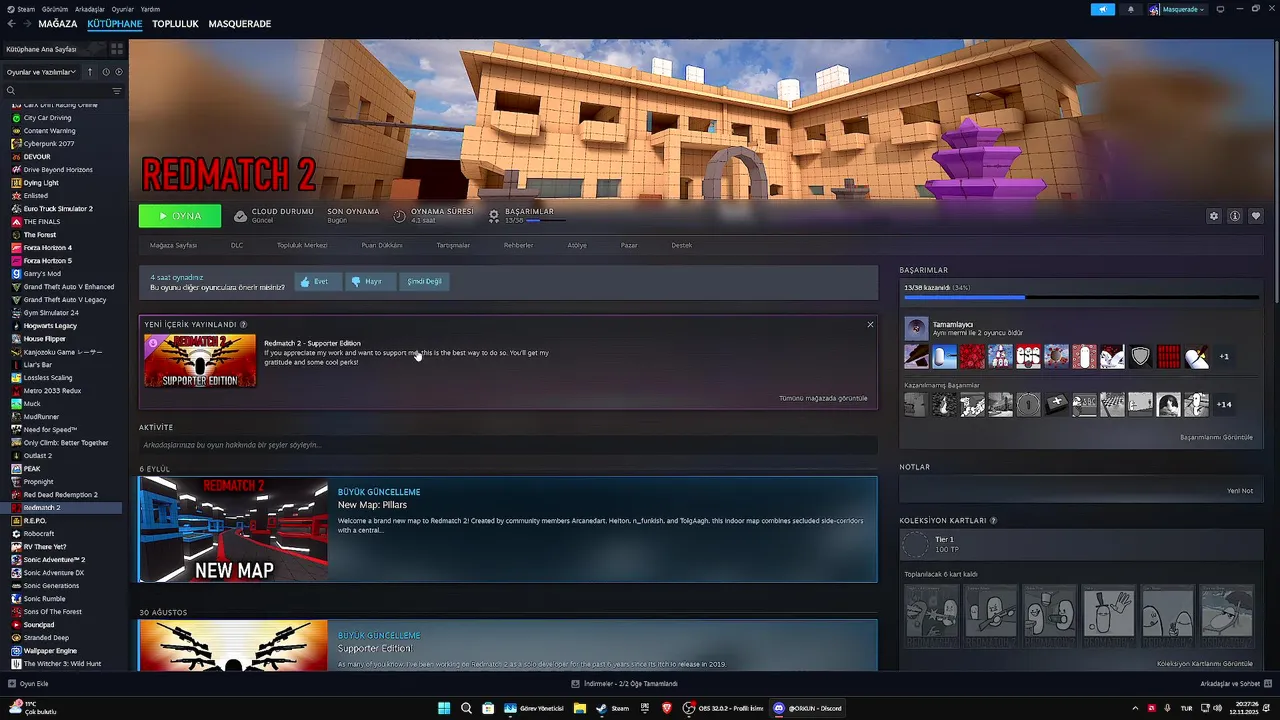This screenshot has width=1280, height=720.
Task: Click the green OYNA play button
Action: (180, 216)
